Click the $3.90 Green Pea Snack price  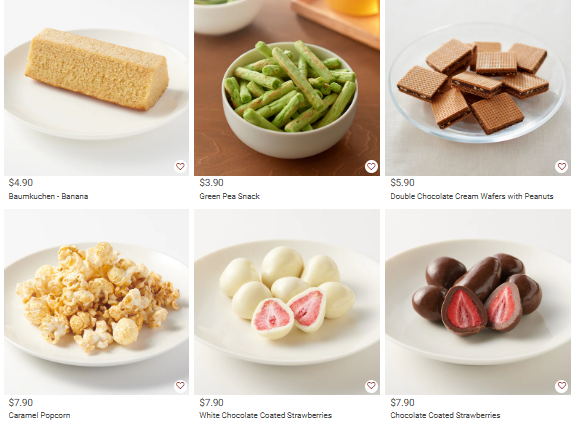[x=211, y=183]
